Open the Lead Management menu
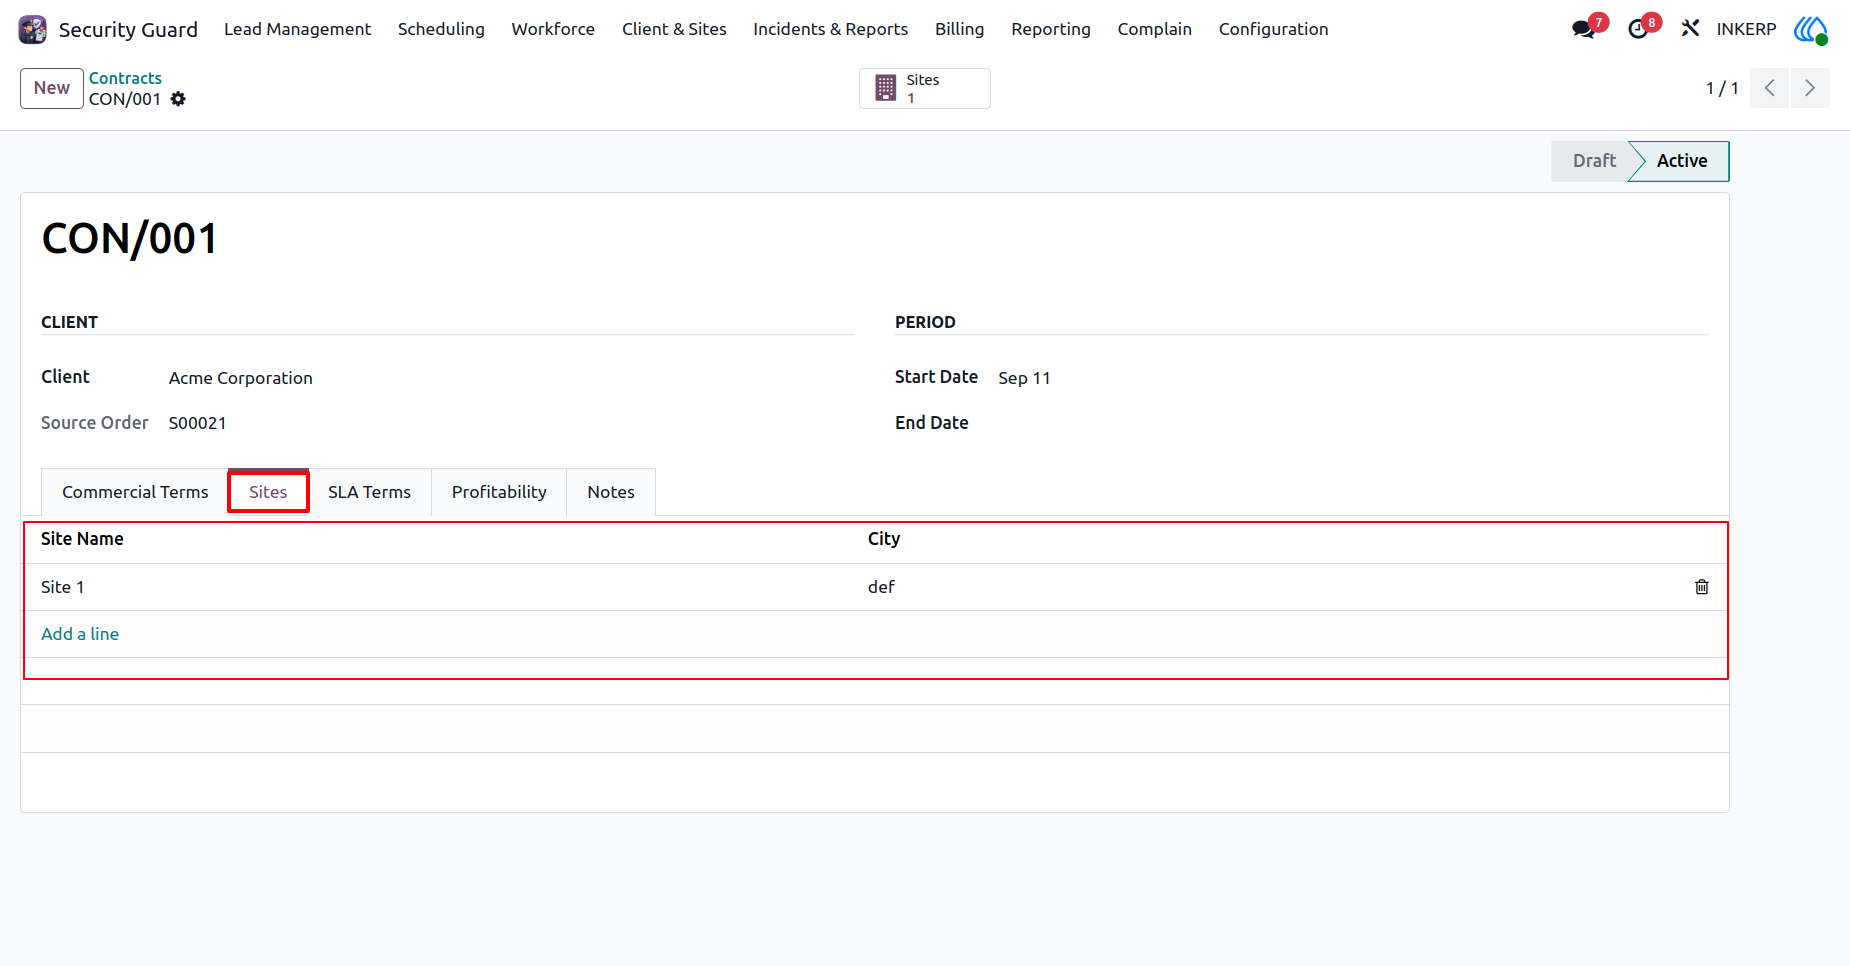The height and width of the screenshot is (966, 1850). (x=297, y=29)
